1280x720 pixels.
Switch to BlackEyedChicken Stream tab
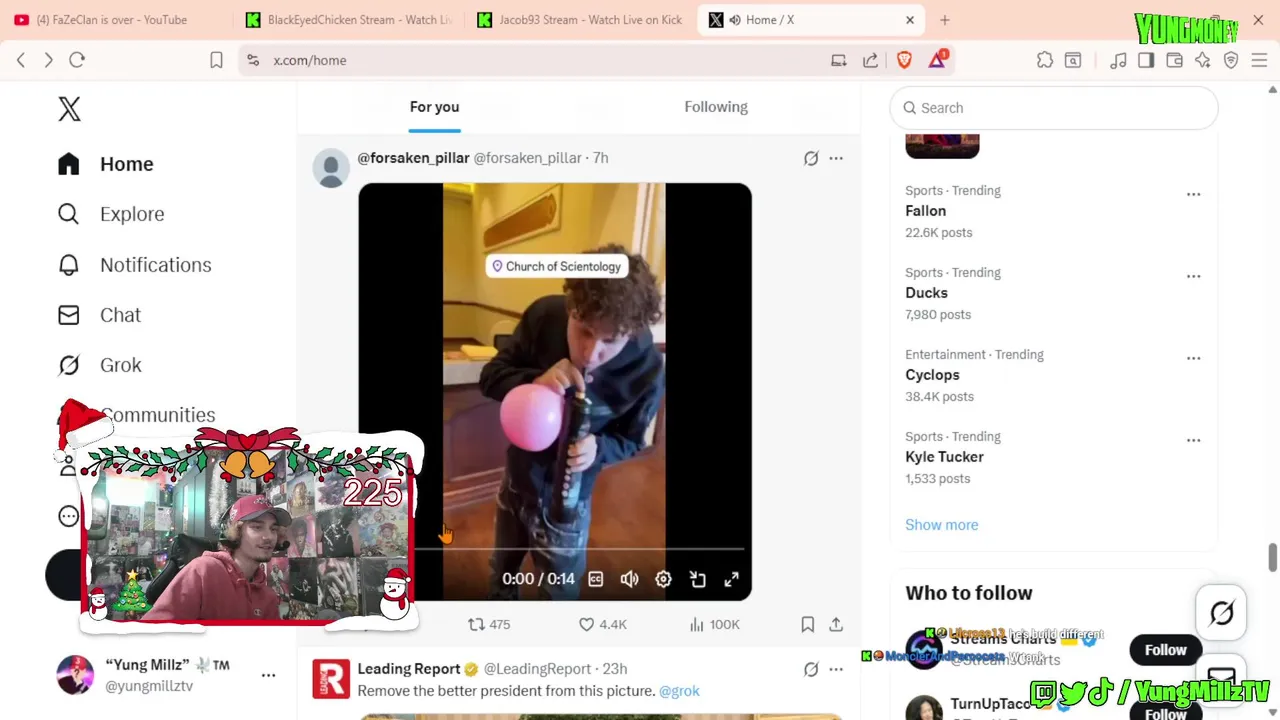pyautogui.click(x=350, y=20)
